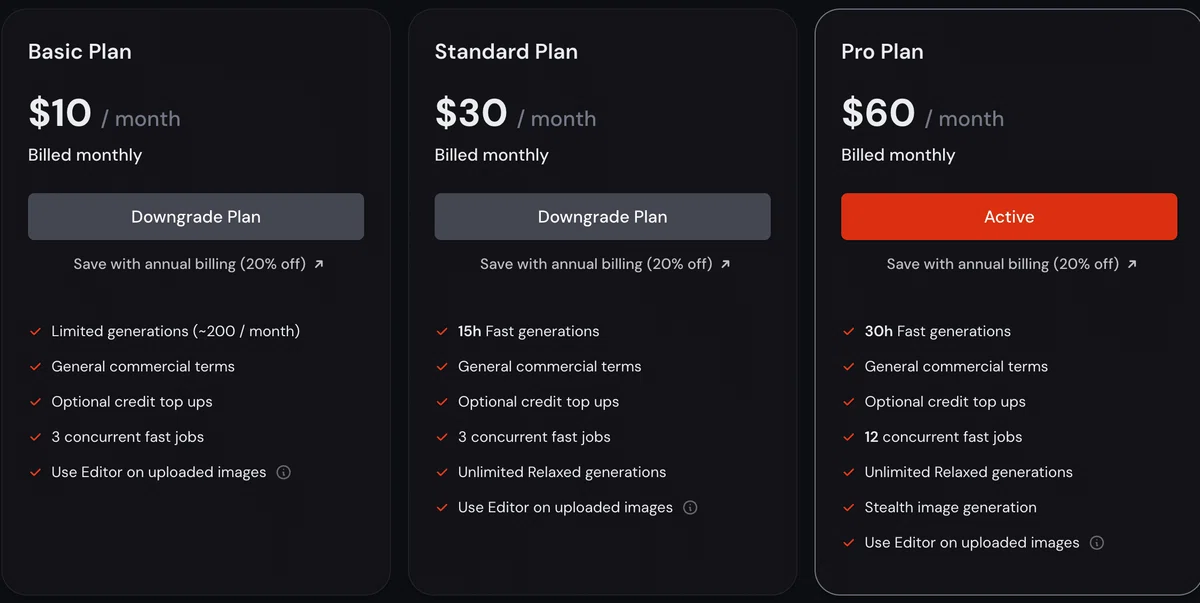Click Downgrade Plan button under Standard Plan
This screenshot has height=603, width=1200.
pyautogui.click(x=602, y=217)
